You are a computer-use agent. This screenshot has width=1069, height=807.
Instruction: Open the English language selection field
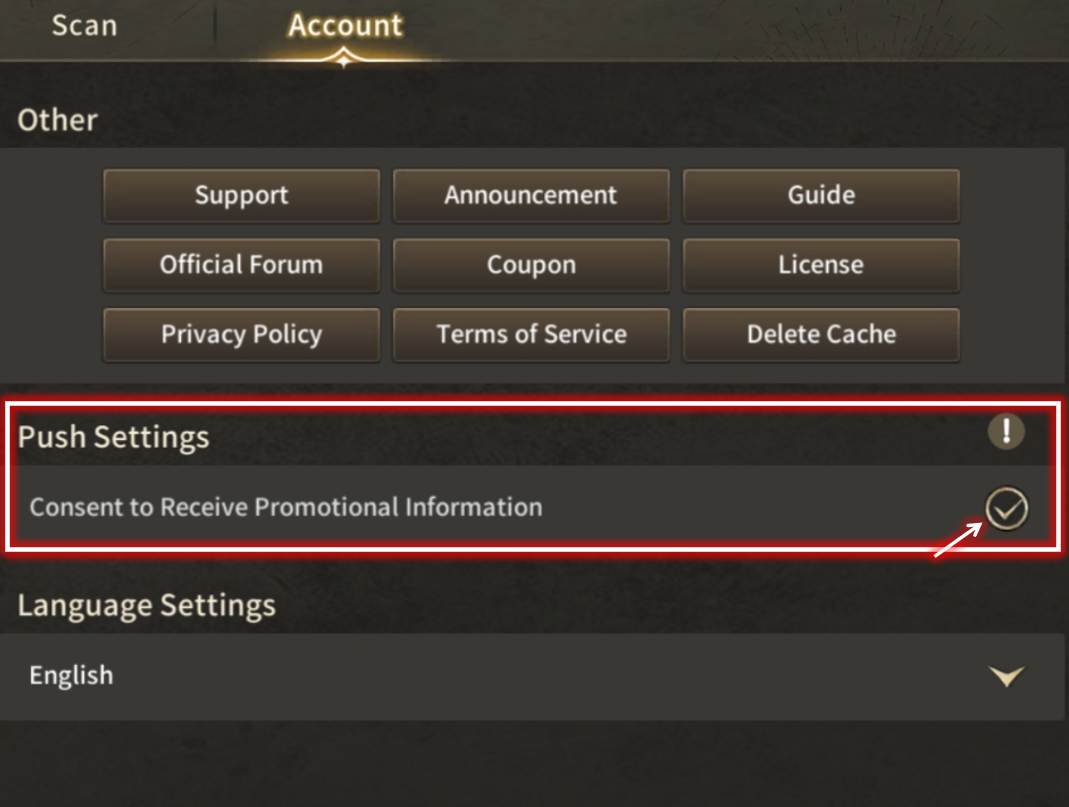(532, 676)
